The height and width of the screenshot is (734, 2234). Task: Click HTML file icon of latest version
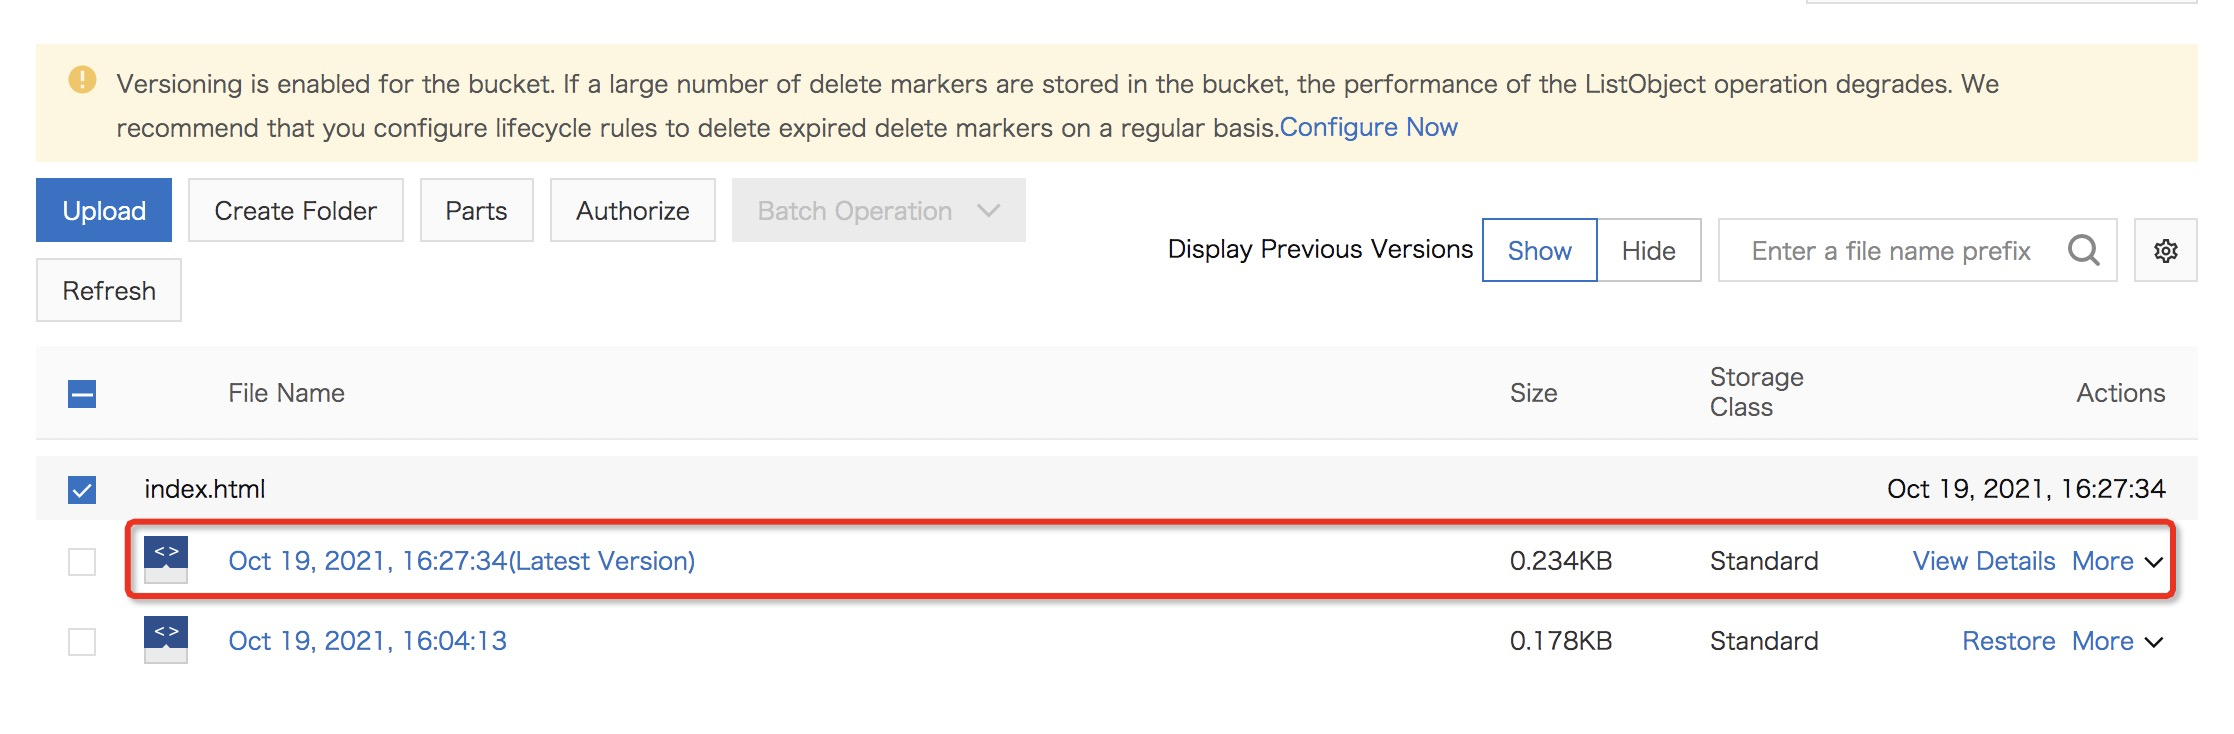166,560
